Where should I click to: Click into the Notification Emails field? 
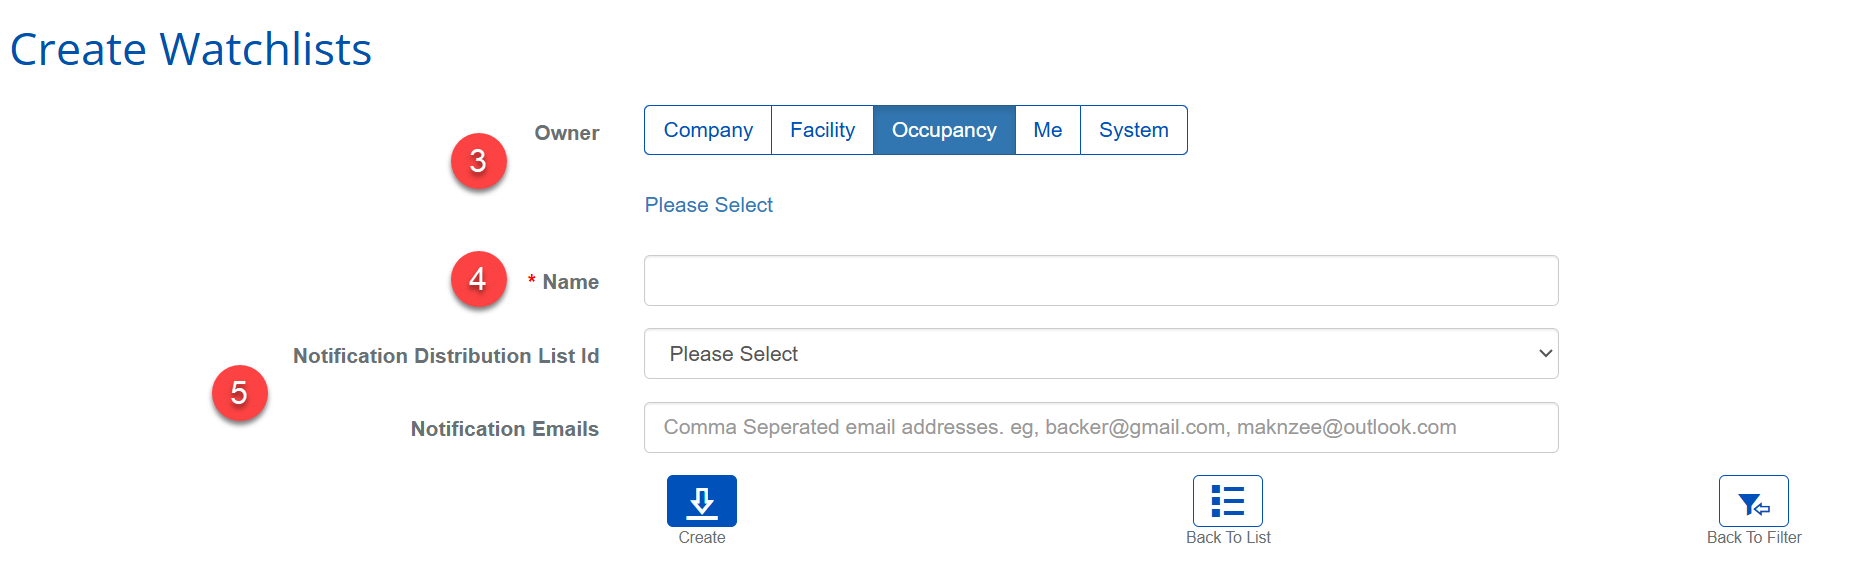(x=1100, y=428)
